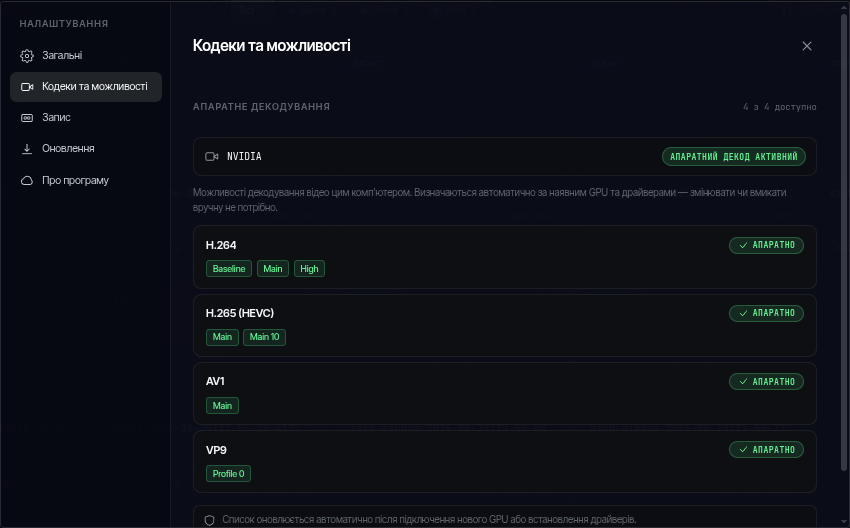Click the checkmark in the H.264 АПАРАТНО badge

tap(743, 245)
